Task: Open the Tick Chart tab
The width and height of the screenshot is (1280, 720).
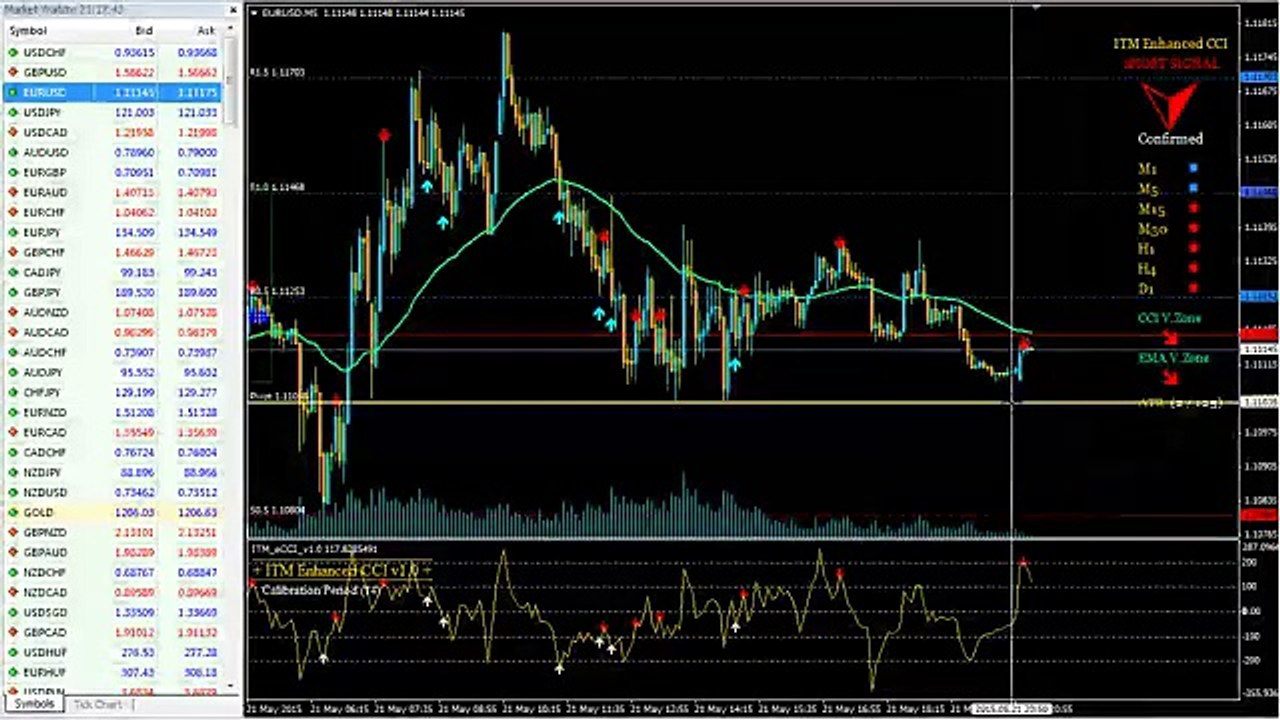Action: [x=98, y=705]
